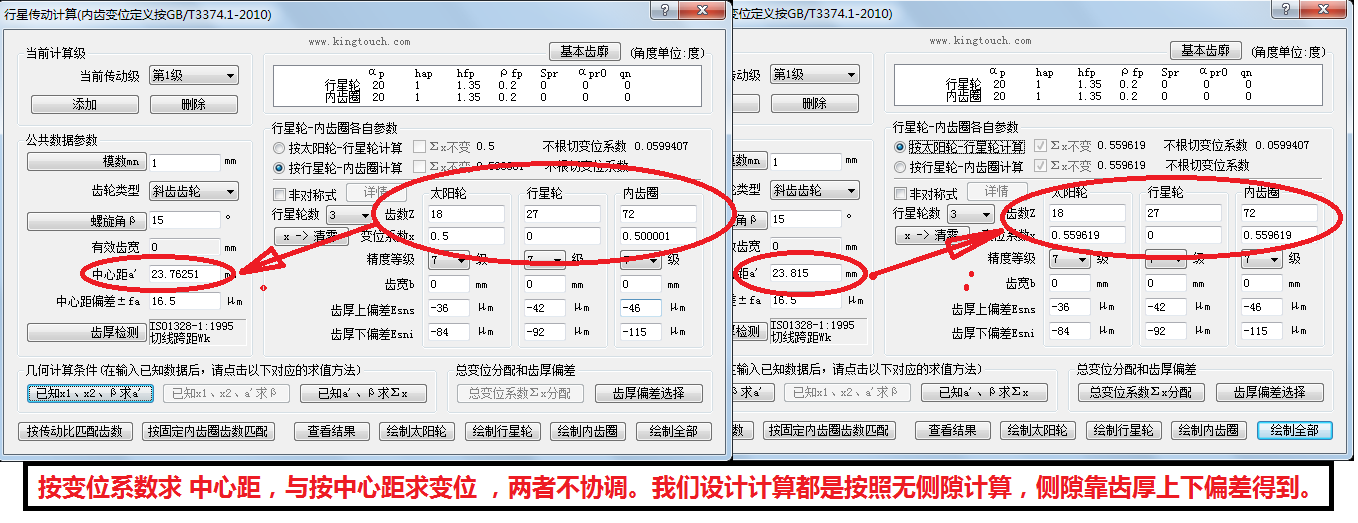The width and height of the screenshot is (1358, 523).
Task: Click x -> 清零 button in left window
Action: coord(312,236)
